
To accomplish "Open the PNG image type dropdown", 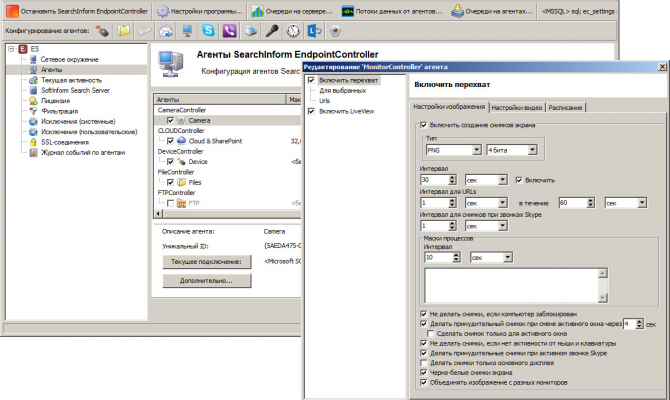I will pyautogui.click(x=477, y=150).
